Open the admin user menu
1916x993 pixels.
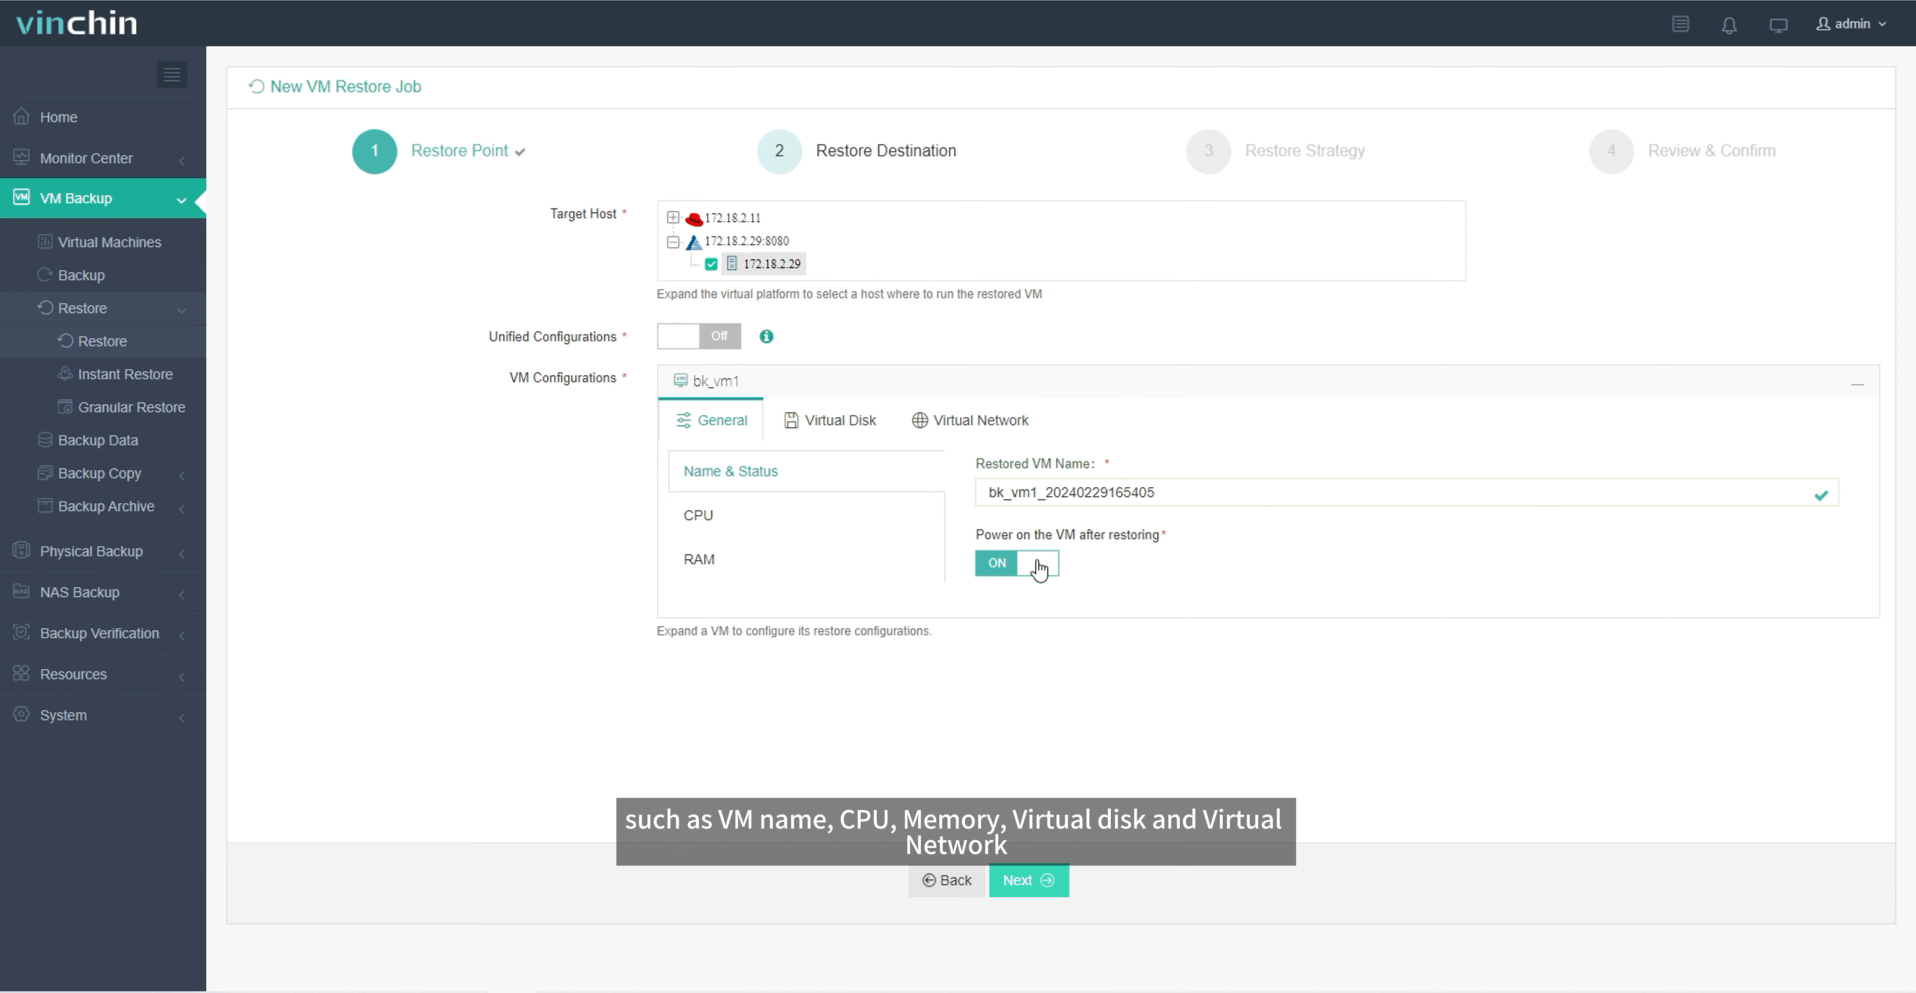pyautogui.click(x=1851, y=24)
